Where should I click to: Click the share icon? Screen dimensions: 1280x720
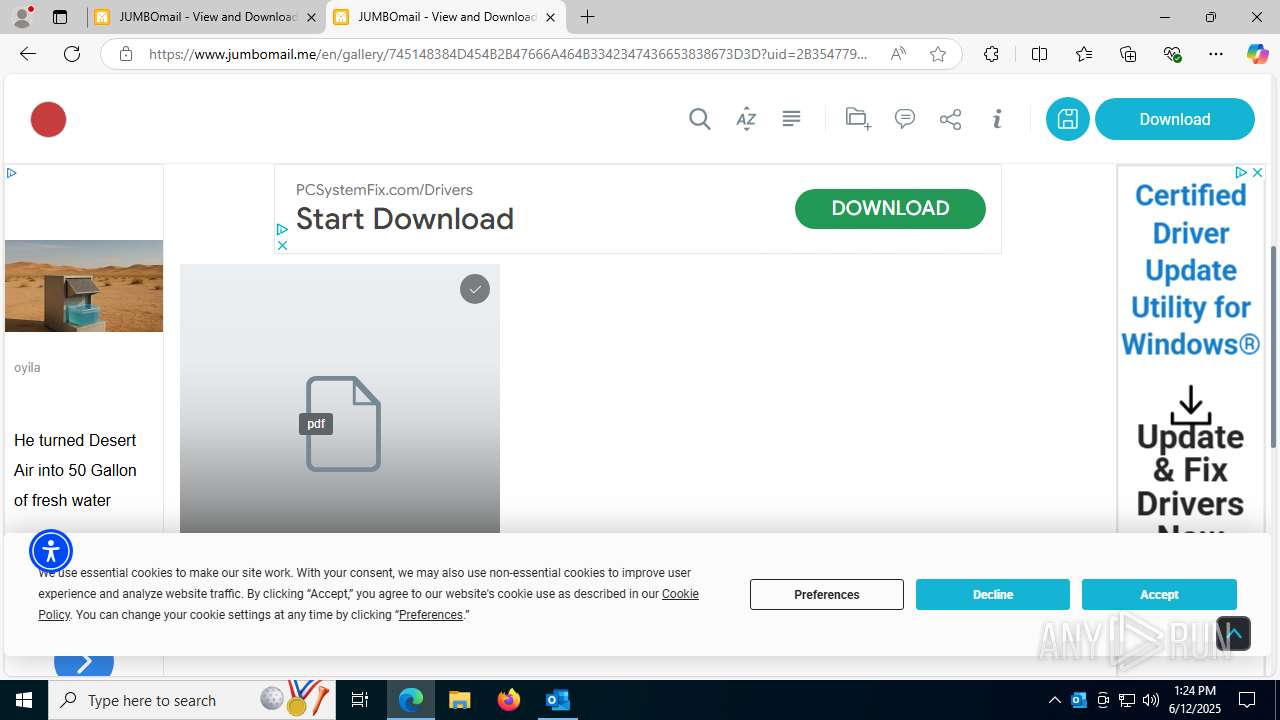(x=950, y=119)
